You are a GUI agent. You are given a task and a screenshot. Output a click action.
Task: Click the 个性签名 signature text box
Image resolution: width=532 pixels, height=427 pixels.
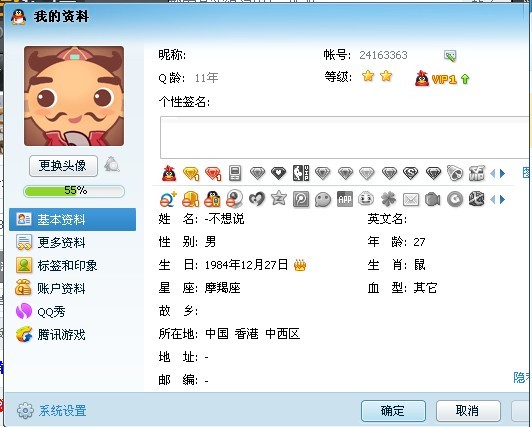(x=345, y=137)
